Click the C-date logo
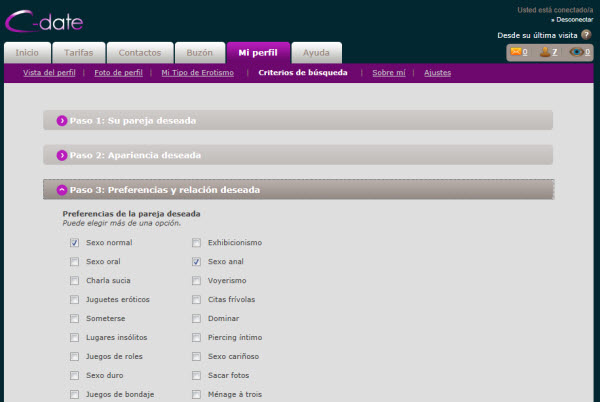Viewport: 600px width, 402px height. point(44,22)
